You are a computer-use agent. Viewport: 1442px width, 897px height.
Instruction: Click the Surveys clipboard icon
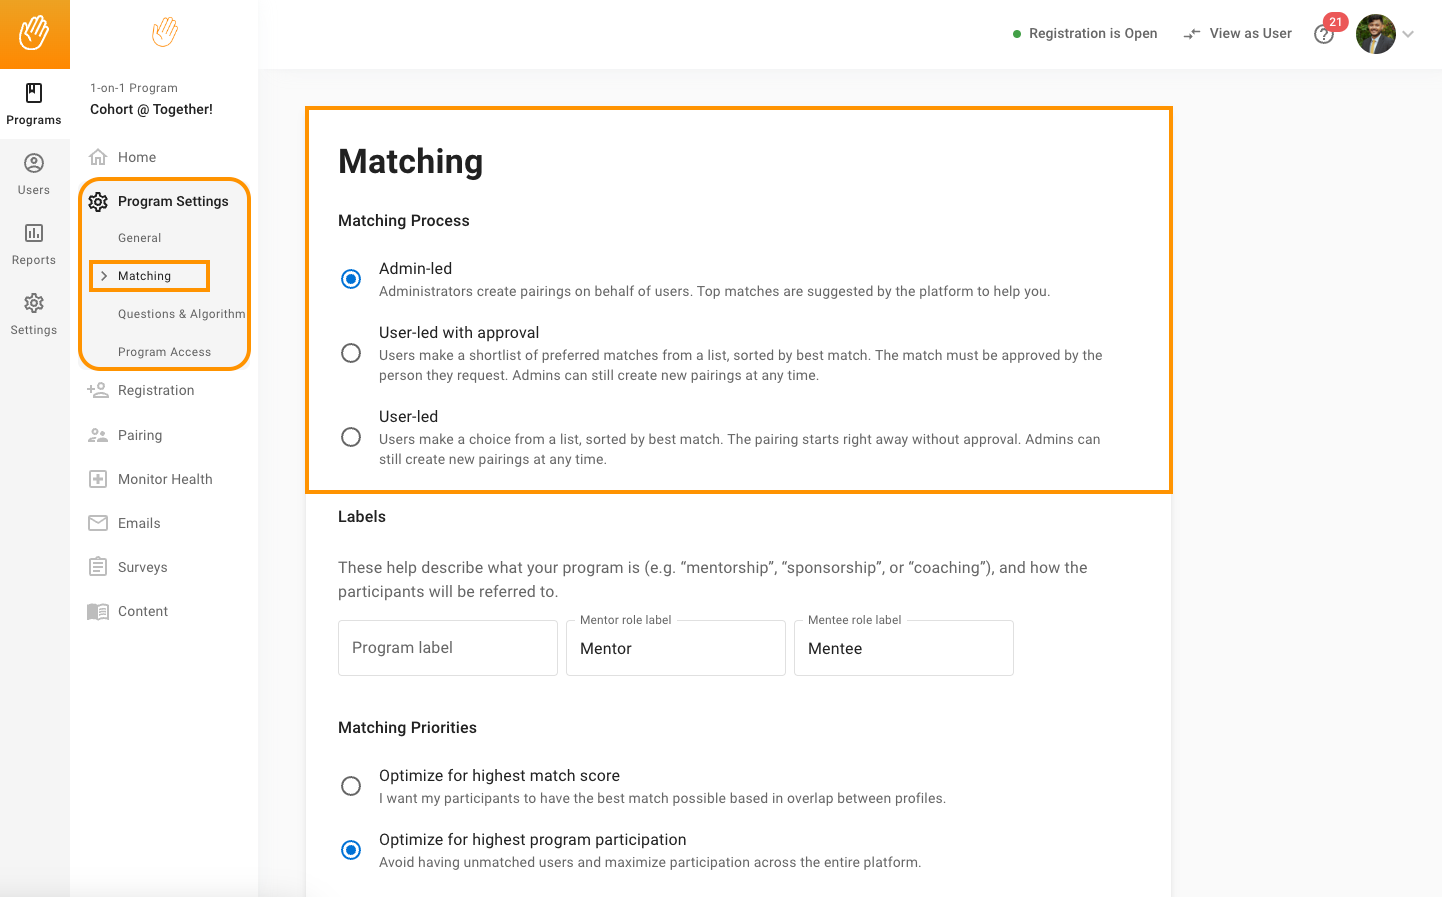pos(98,567)
